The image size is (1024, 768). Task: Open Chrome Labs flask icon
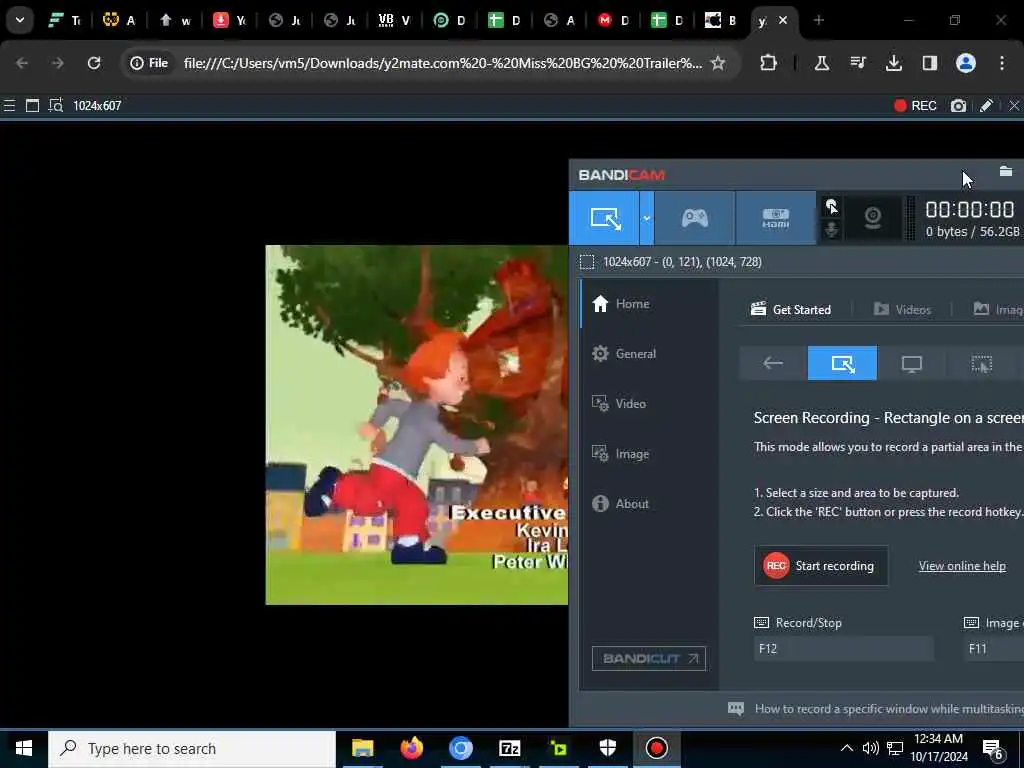[822, 63]
